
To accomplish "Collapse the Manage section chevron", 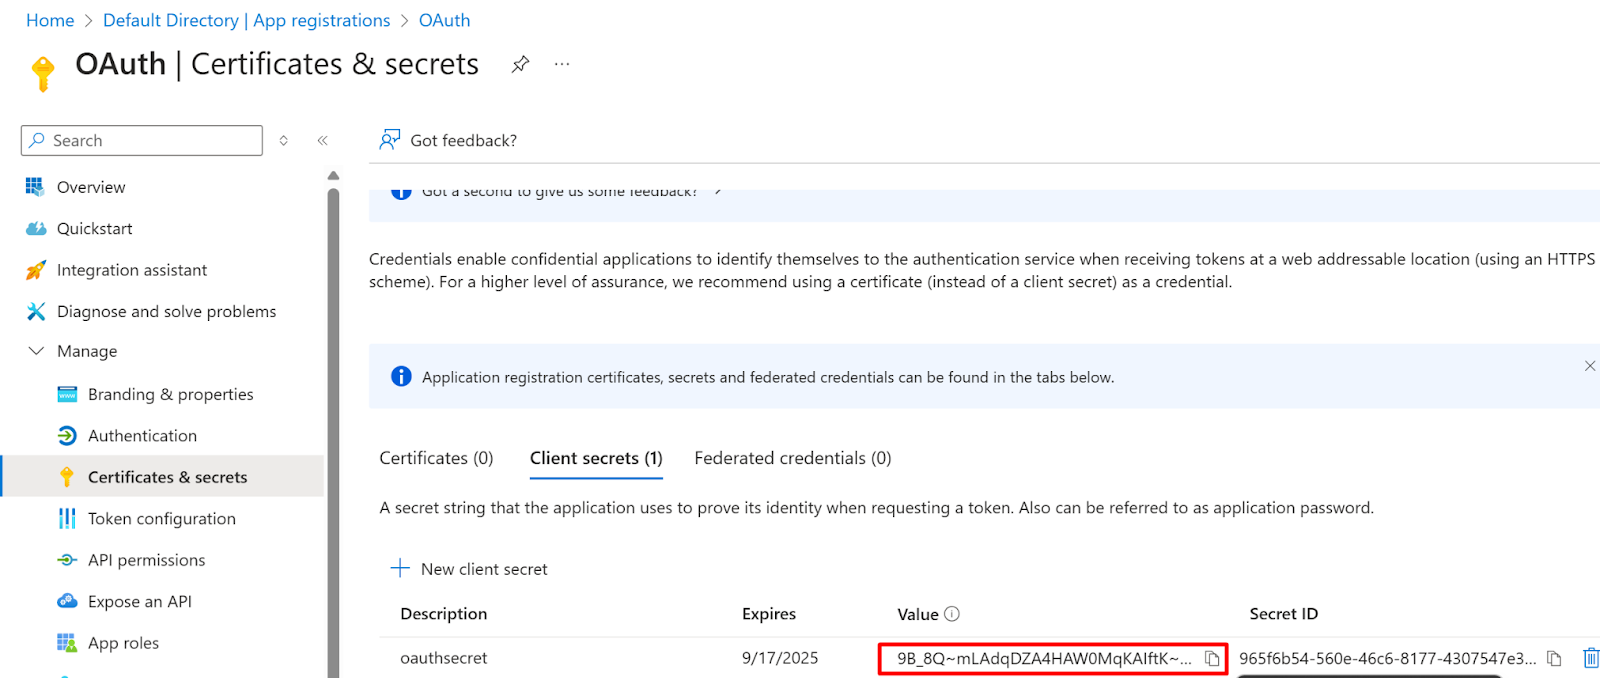I will click(36, 351).
